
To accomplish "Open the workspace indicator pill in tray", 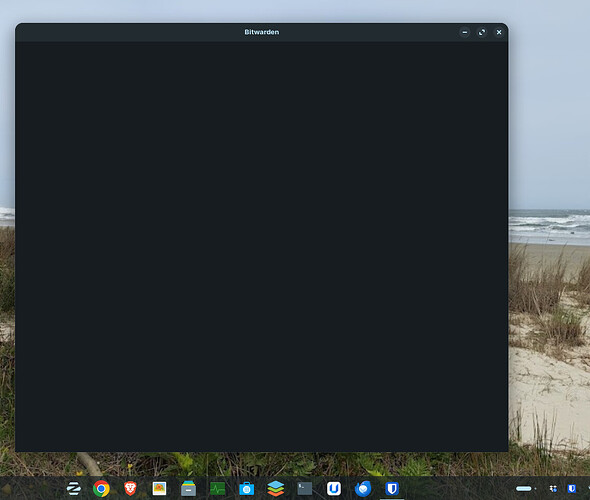I will 524,489.
